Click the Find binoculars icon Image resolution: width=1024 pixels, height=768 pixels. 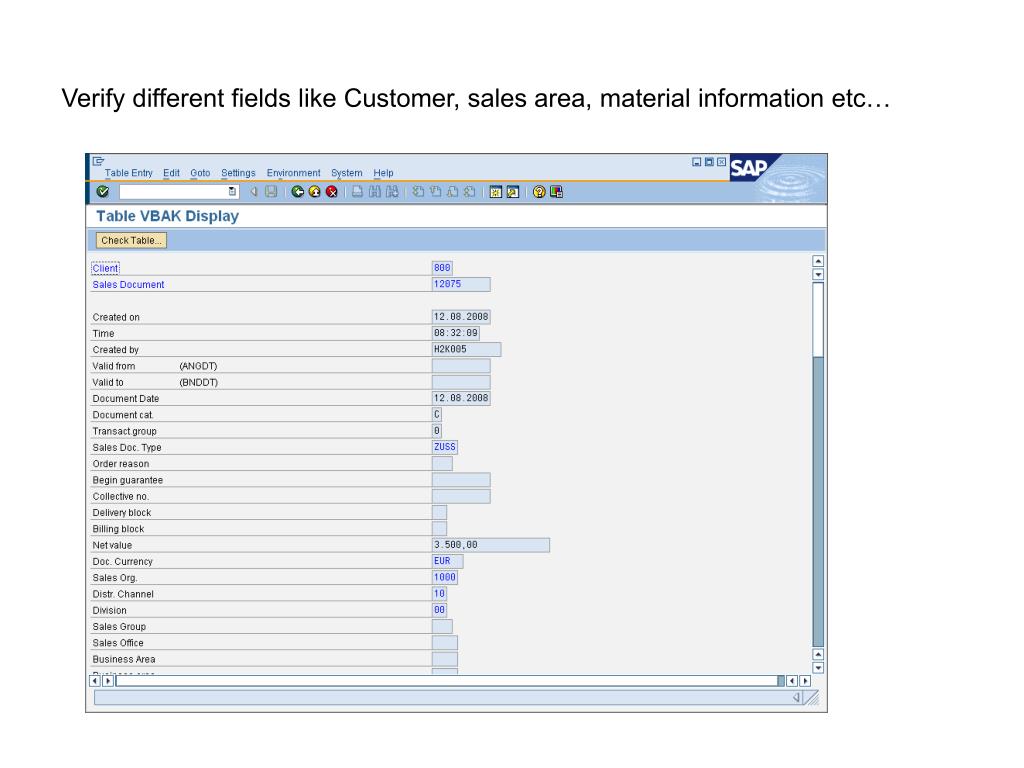point(375,191)
